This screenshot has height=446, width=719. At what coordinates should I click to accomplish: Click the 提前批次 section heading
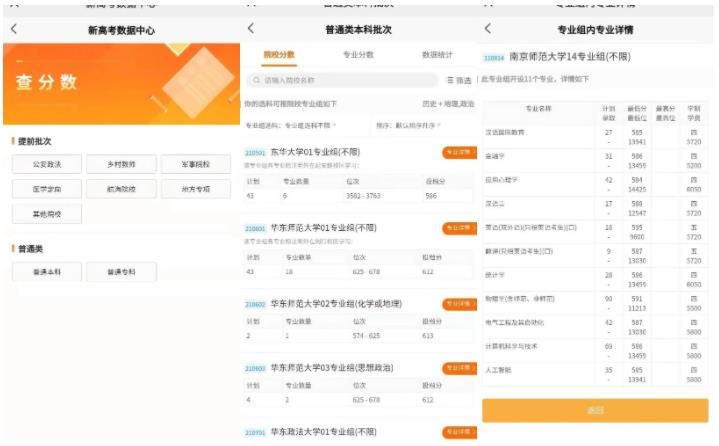34,141
